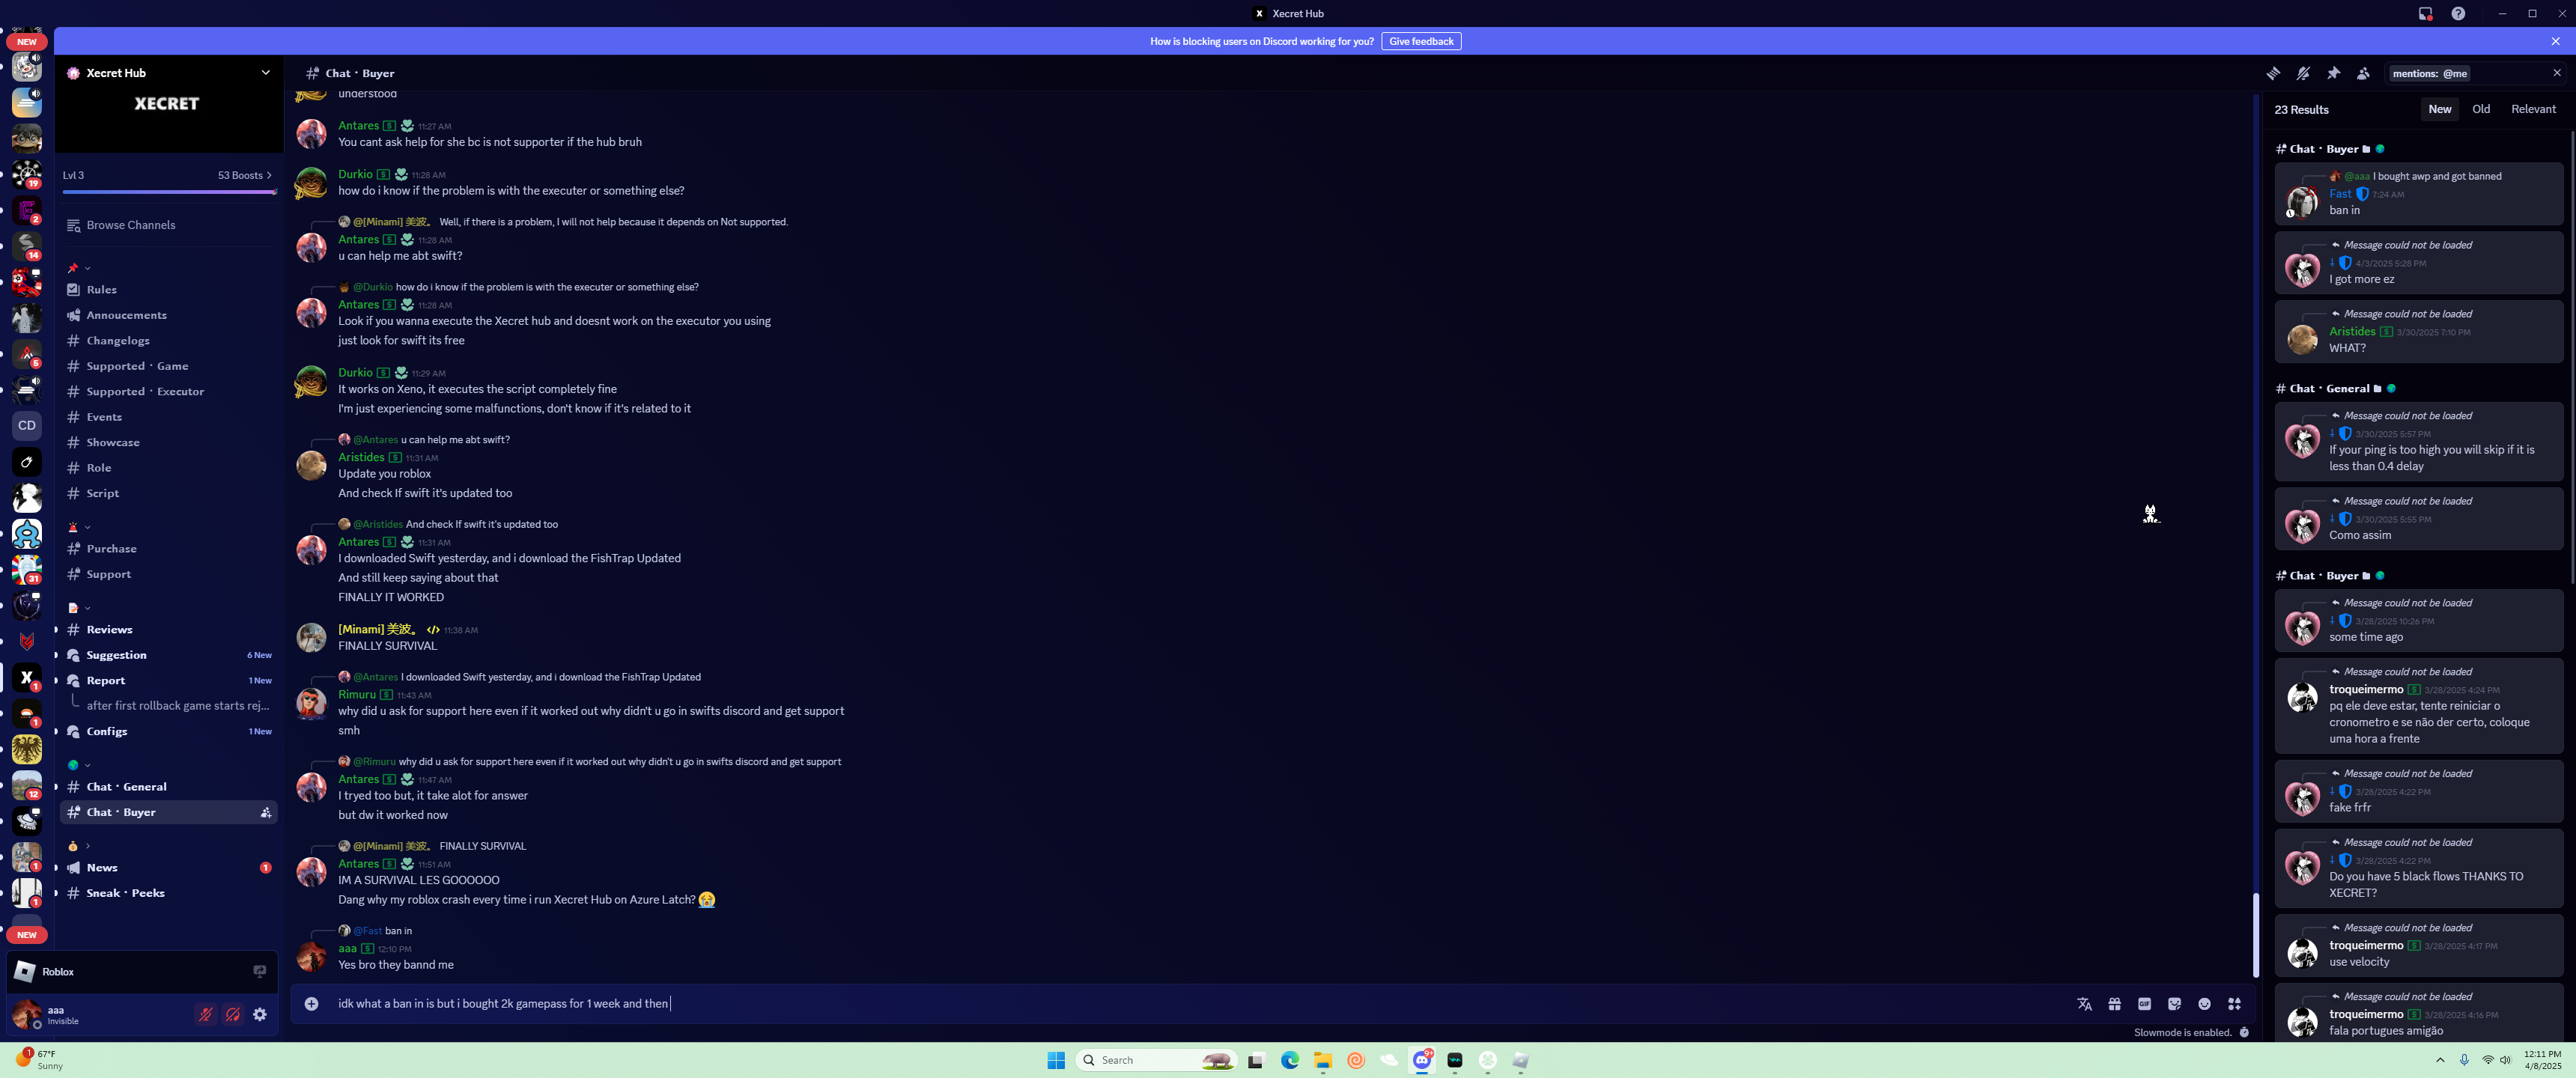Open user settings gear
Viewport: 2576px width, 1078px height.
[260, 1015]
